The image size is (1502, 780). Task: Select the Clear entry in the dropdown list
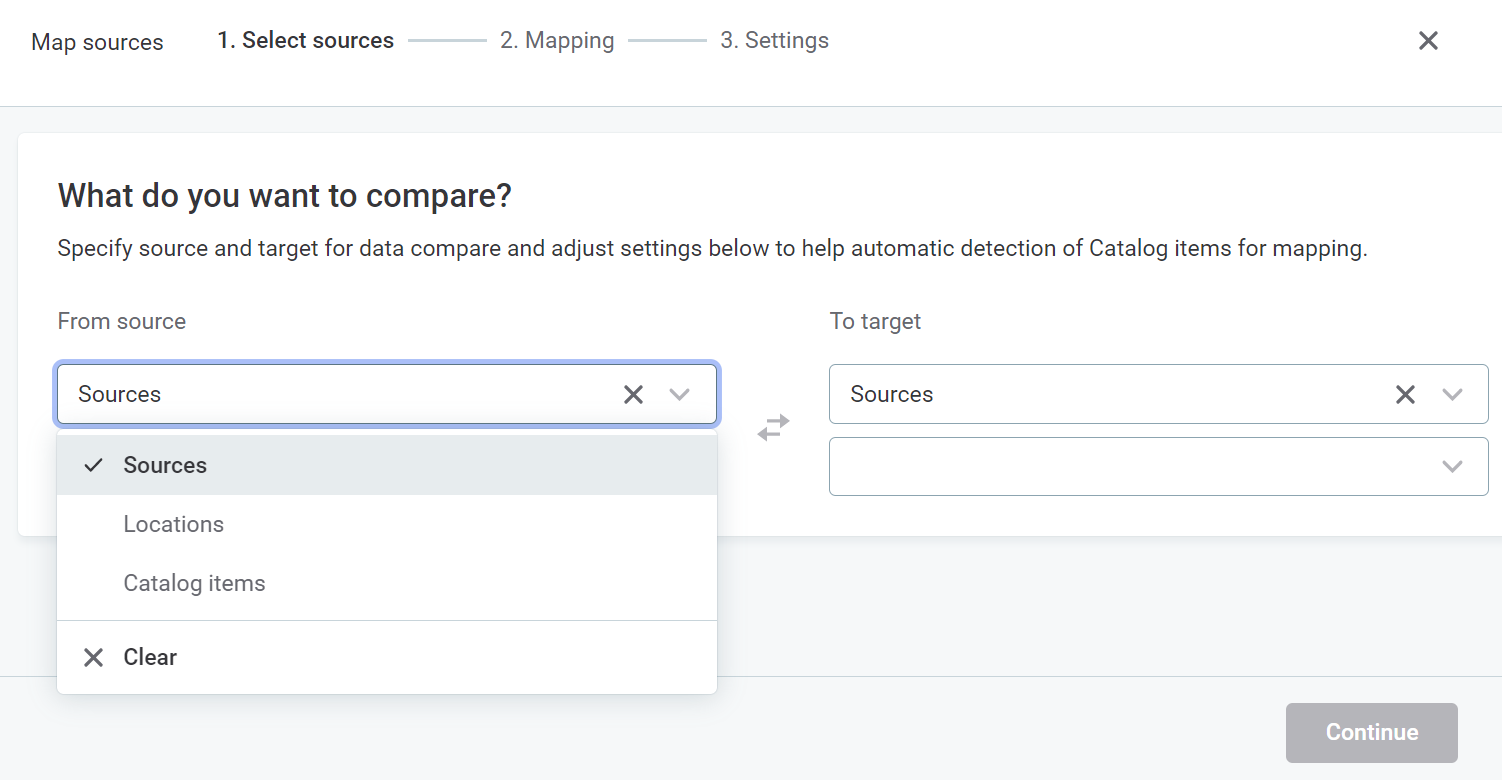click(x=150, y=657)
